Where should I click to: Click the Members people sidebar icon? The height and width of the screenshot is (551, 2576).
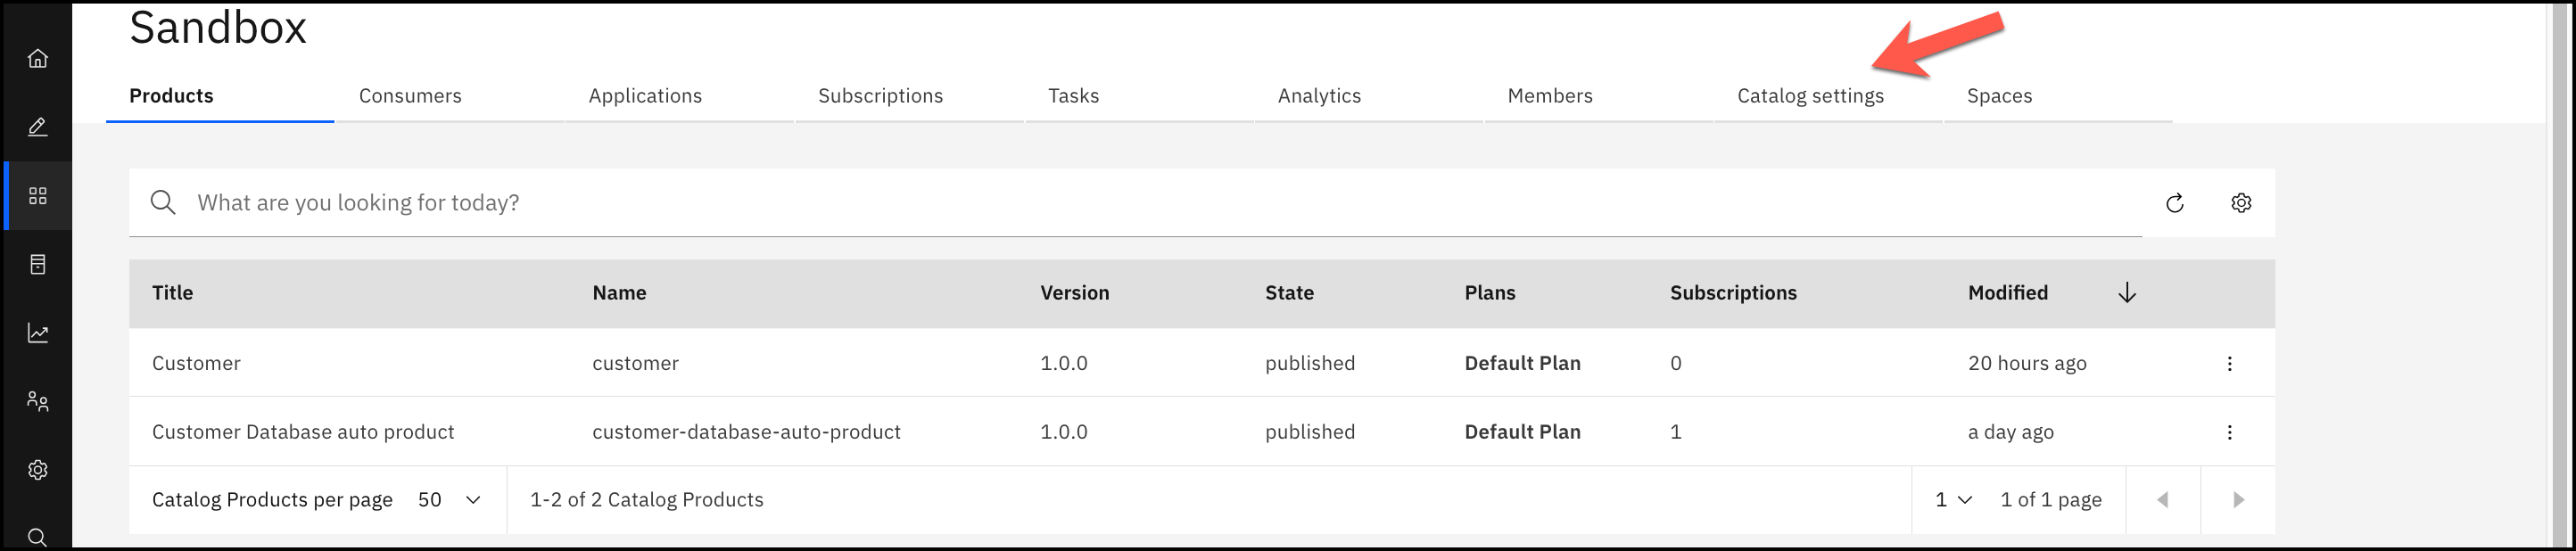point(38,401)
